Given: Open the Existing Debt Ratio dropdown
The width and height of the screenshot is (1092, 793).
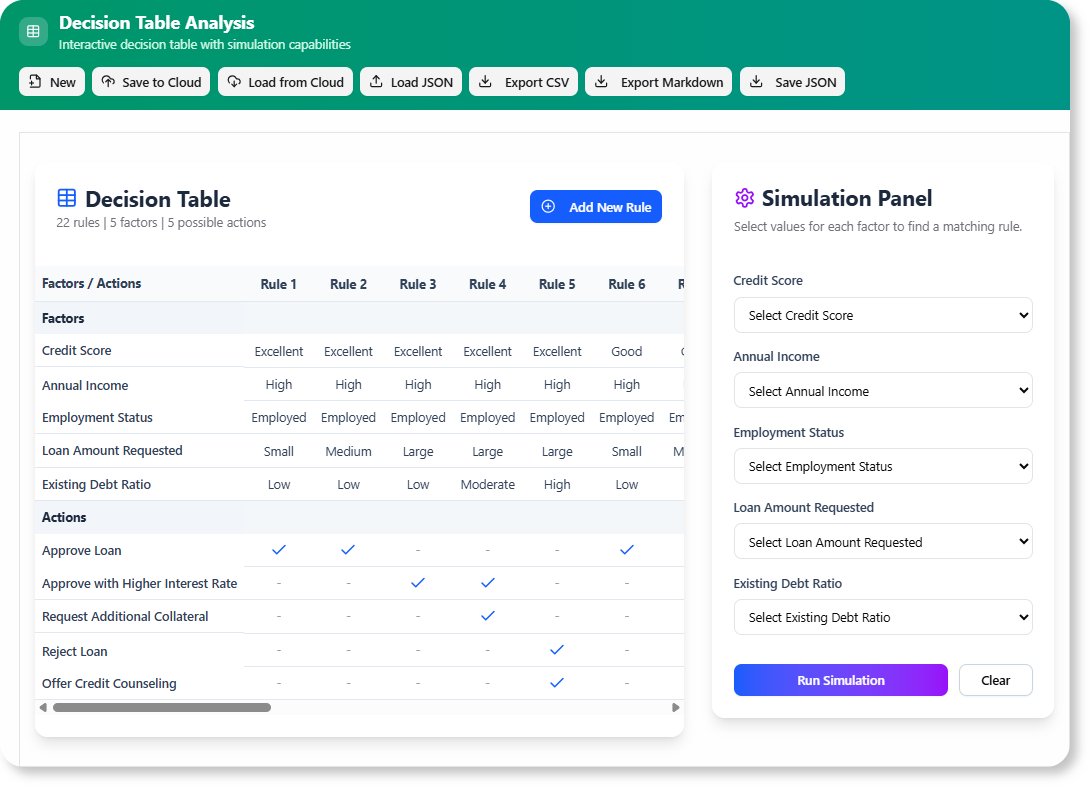Looking at the screenshot, I should [x=883, y=617].
